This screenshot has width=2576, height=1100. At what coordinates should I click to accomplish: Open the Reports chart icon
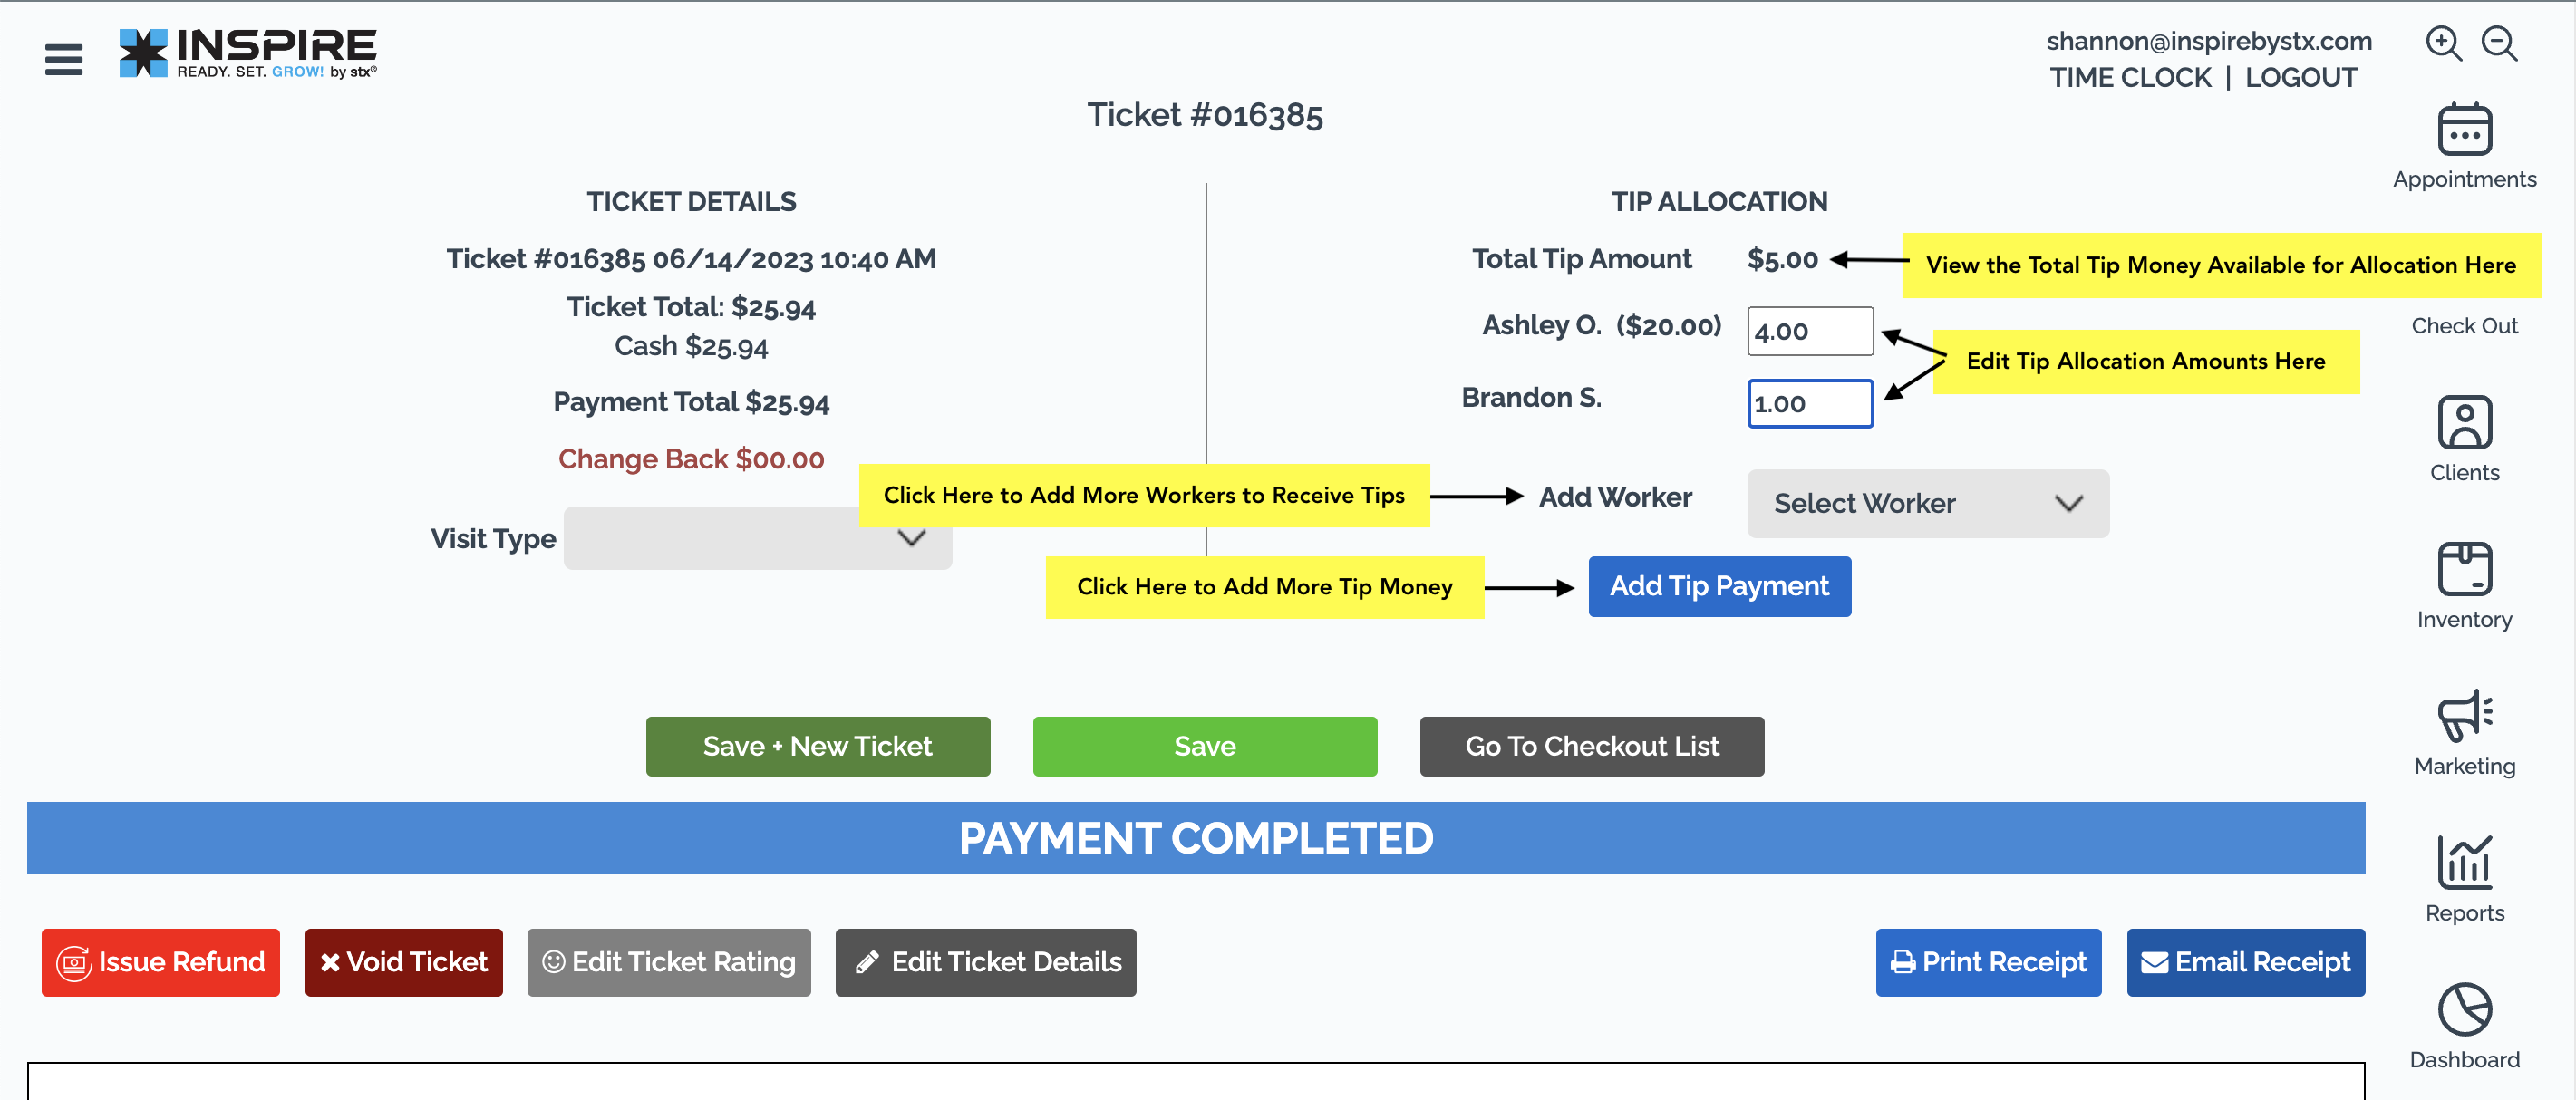tap(2465, 862)
